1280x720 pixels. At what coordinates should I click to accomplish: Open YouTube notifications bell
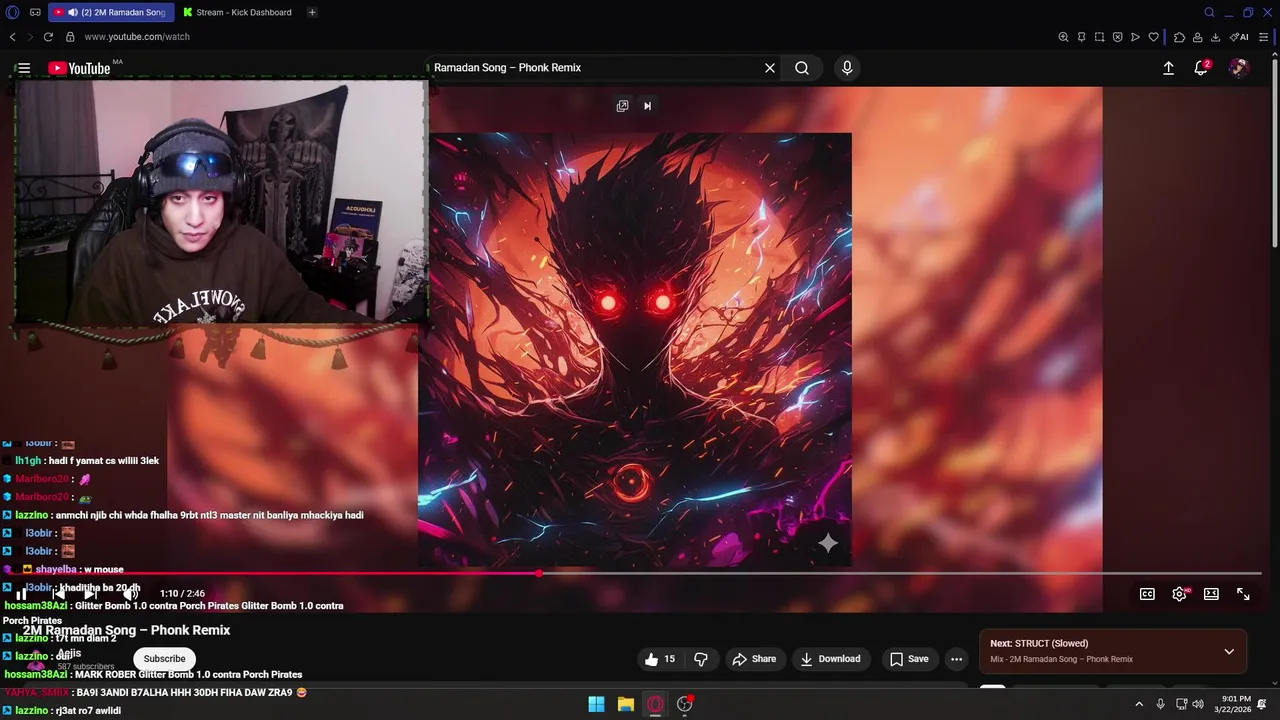(x=1201, y=68)
